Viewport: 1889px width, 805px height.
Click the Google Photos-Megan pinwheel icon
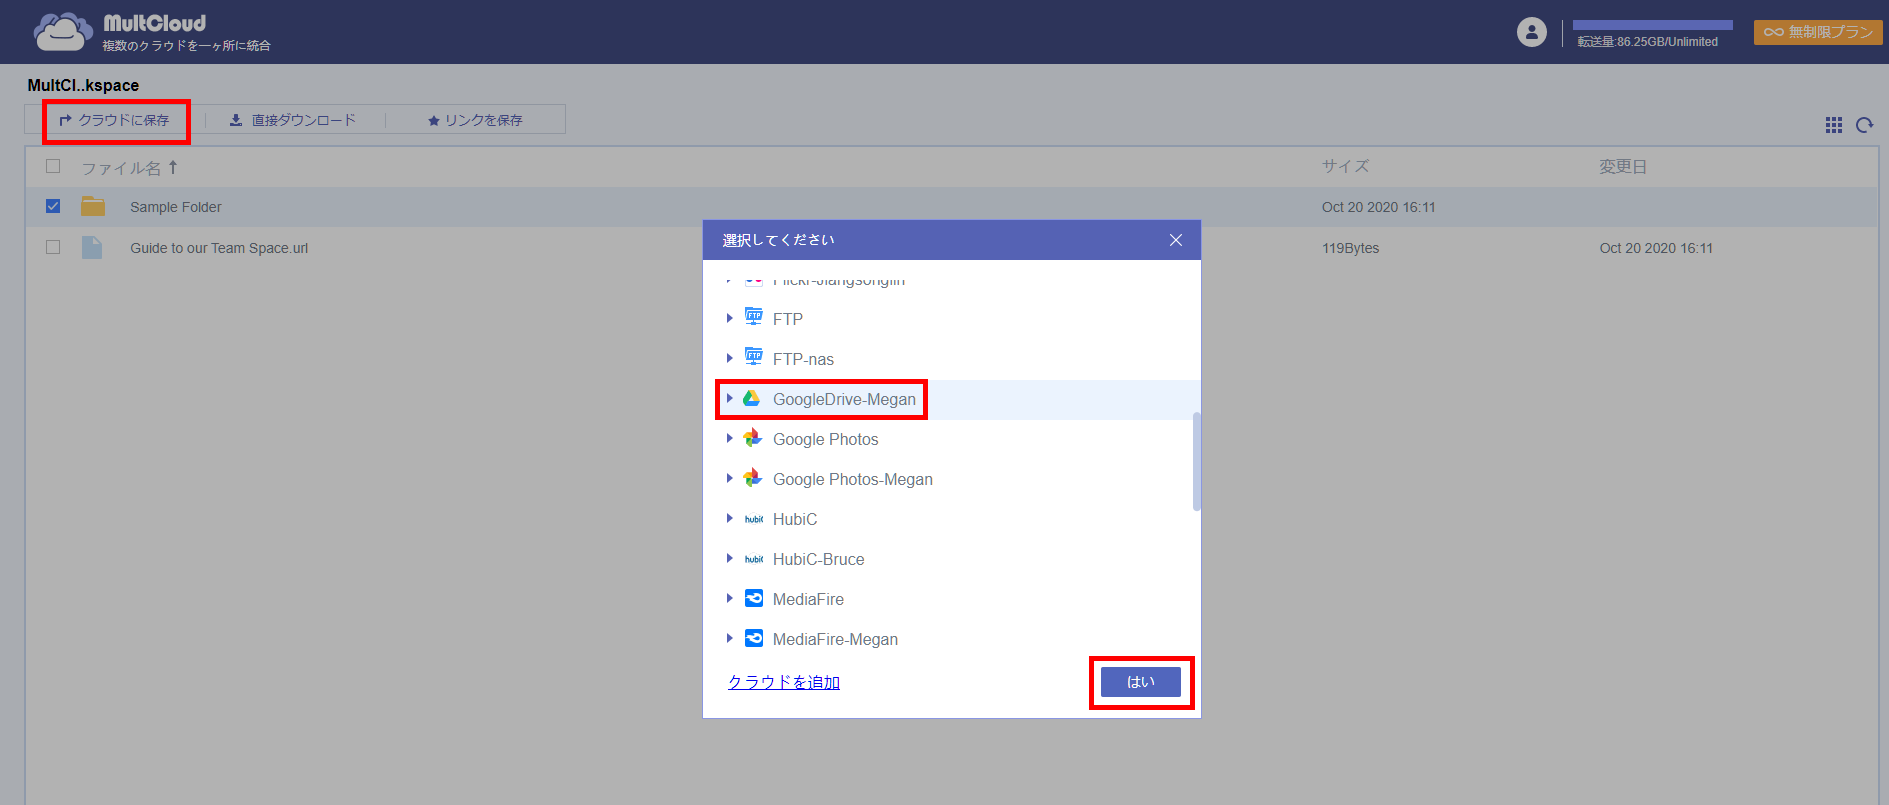(752, 478)
